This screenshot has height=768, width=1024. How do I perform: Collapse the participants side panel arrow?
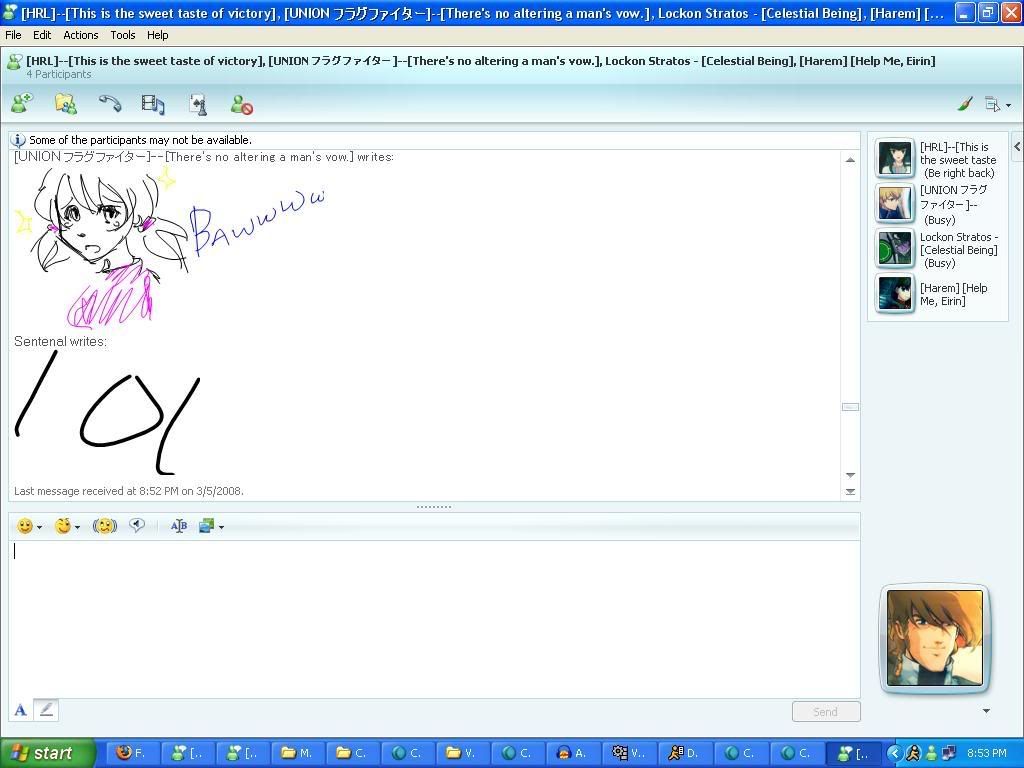point(1016,147)
